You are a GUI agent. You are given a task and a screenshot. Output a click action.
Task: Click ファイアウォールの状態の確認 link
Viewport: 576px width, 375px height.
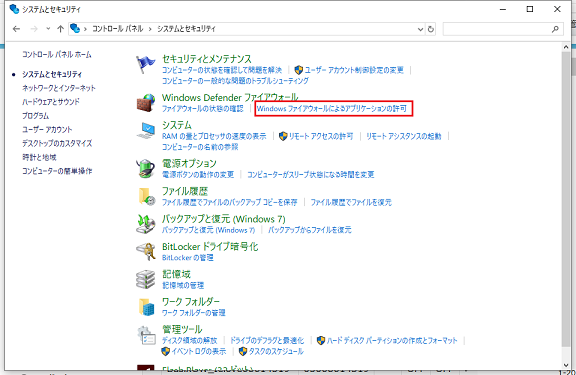coord(203,109)
